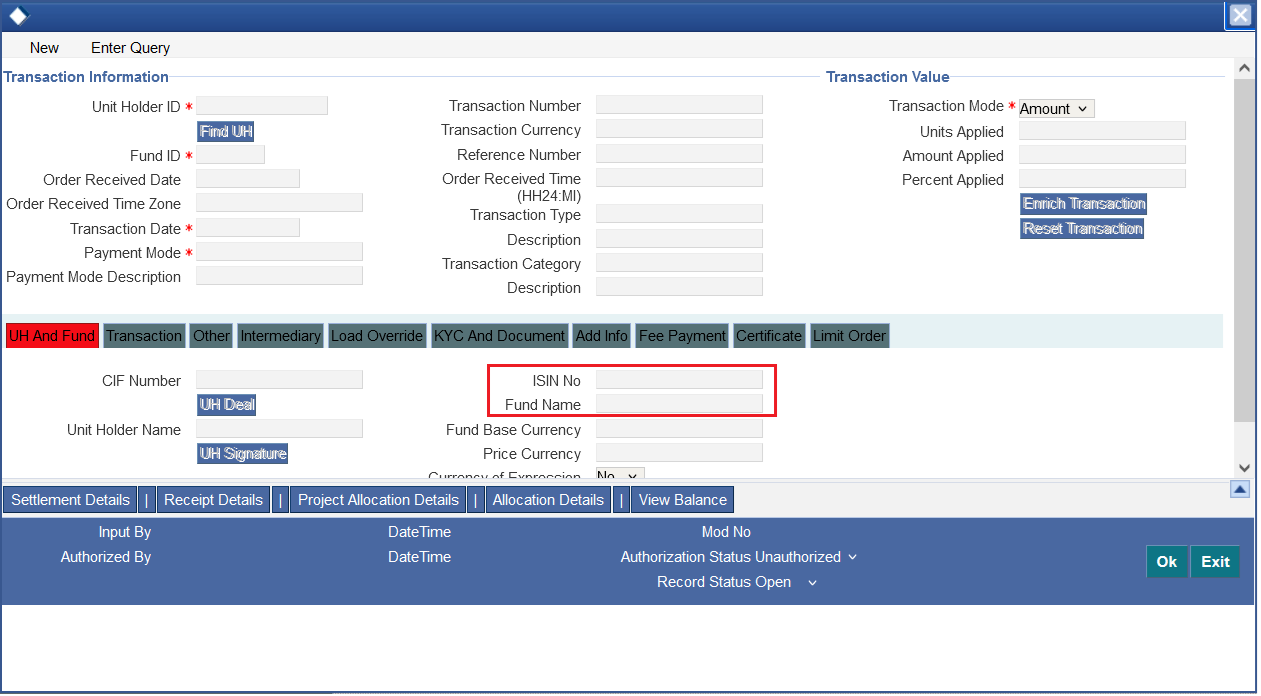Open Project Allocation Details
The image size is (1261, 696).
[378, 500]
